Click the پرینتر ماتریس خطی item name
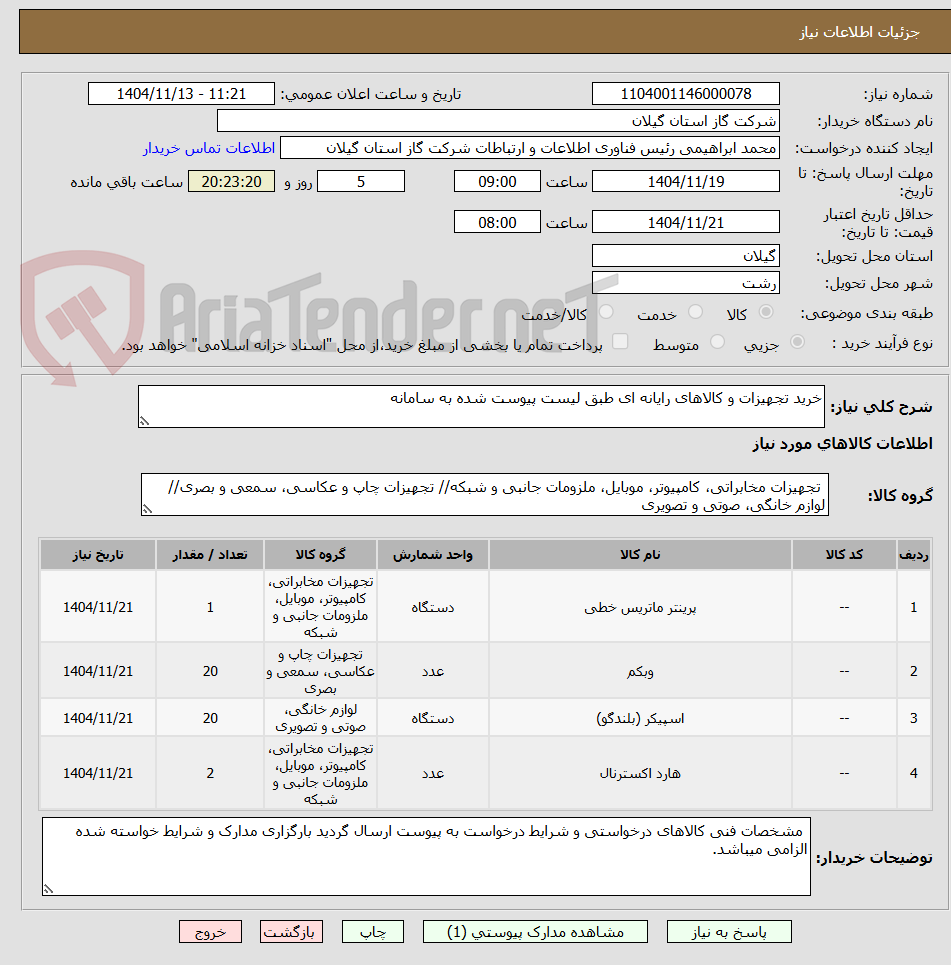This screenshot has width=951, height=965. [640, 608]
